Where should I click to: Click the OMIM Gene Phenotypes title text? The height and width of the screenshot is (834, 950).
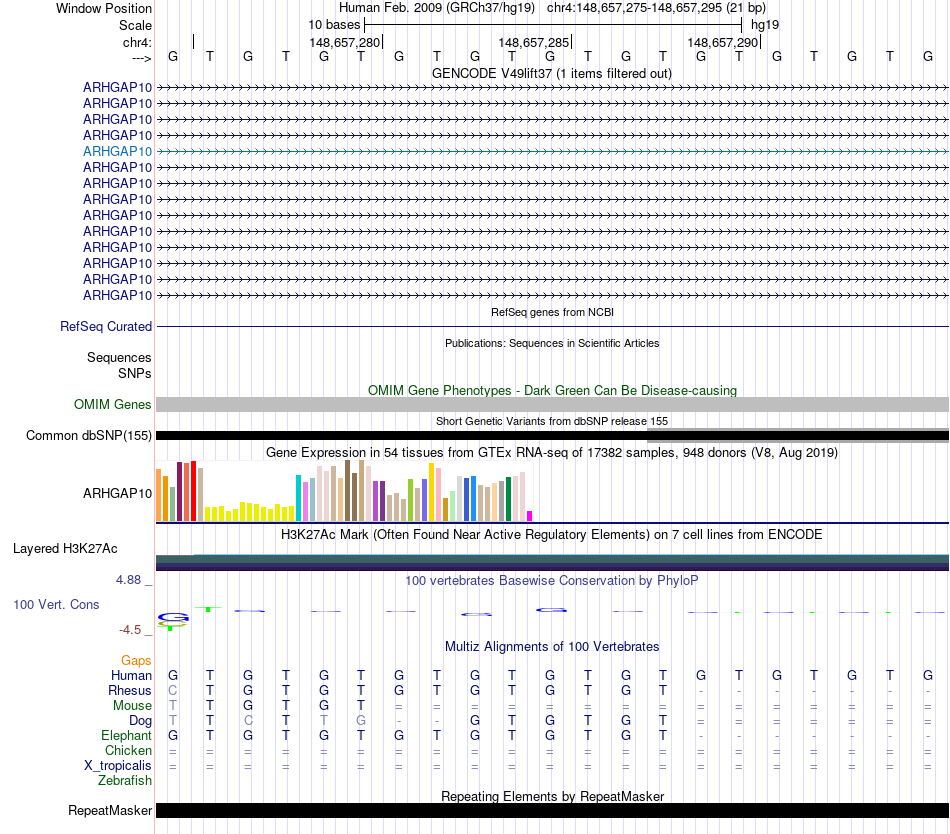552,391
